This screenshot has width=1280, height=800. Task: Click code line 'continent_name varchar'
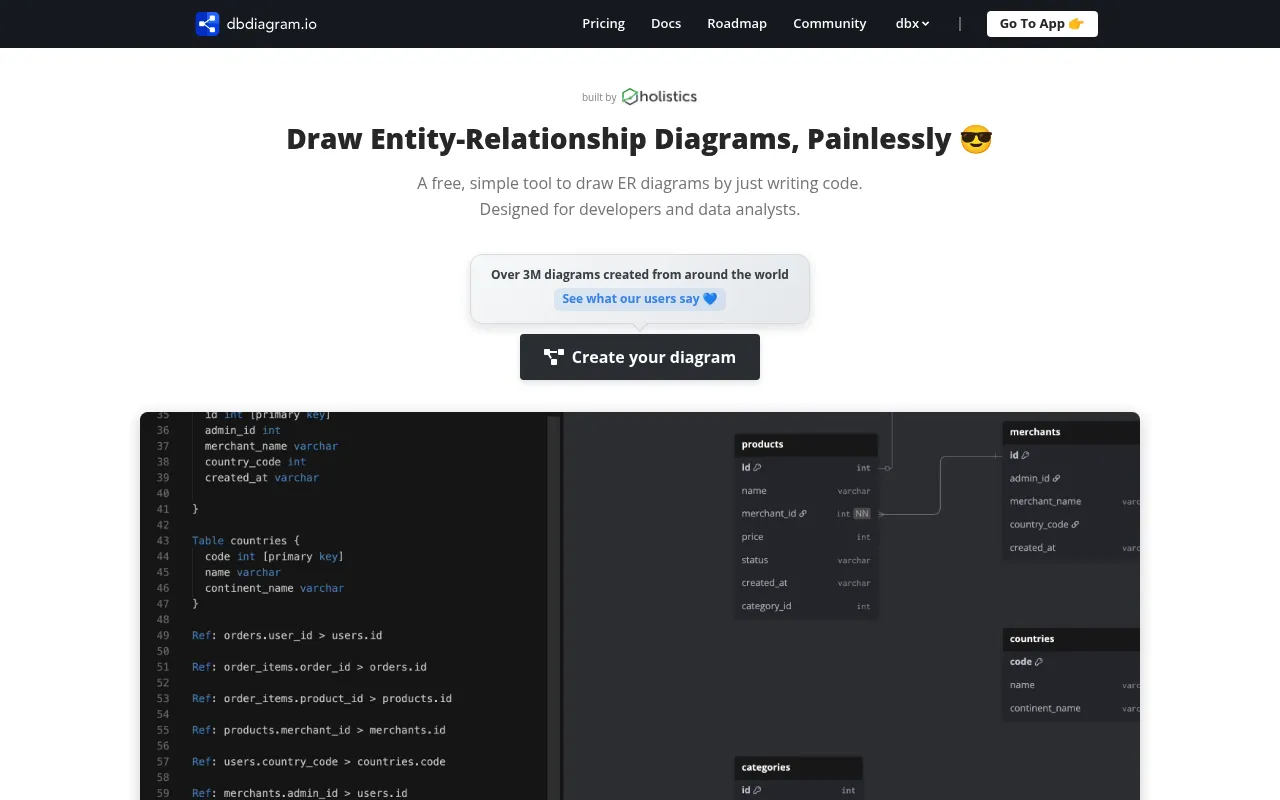274,588
